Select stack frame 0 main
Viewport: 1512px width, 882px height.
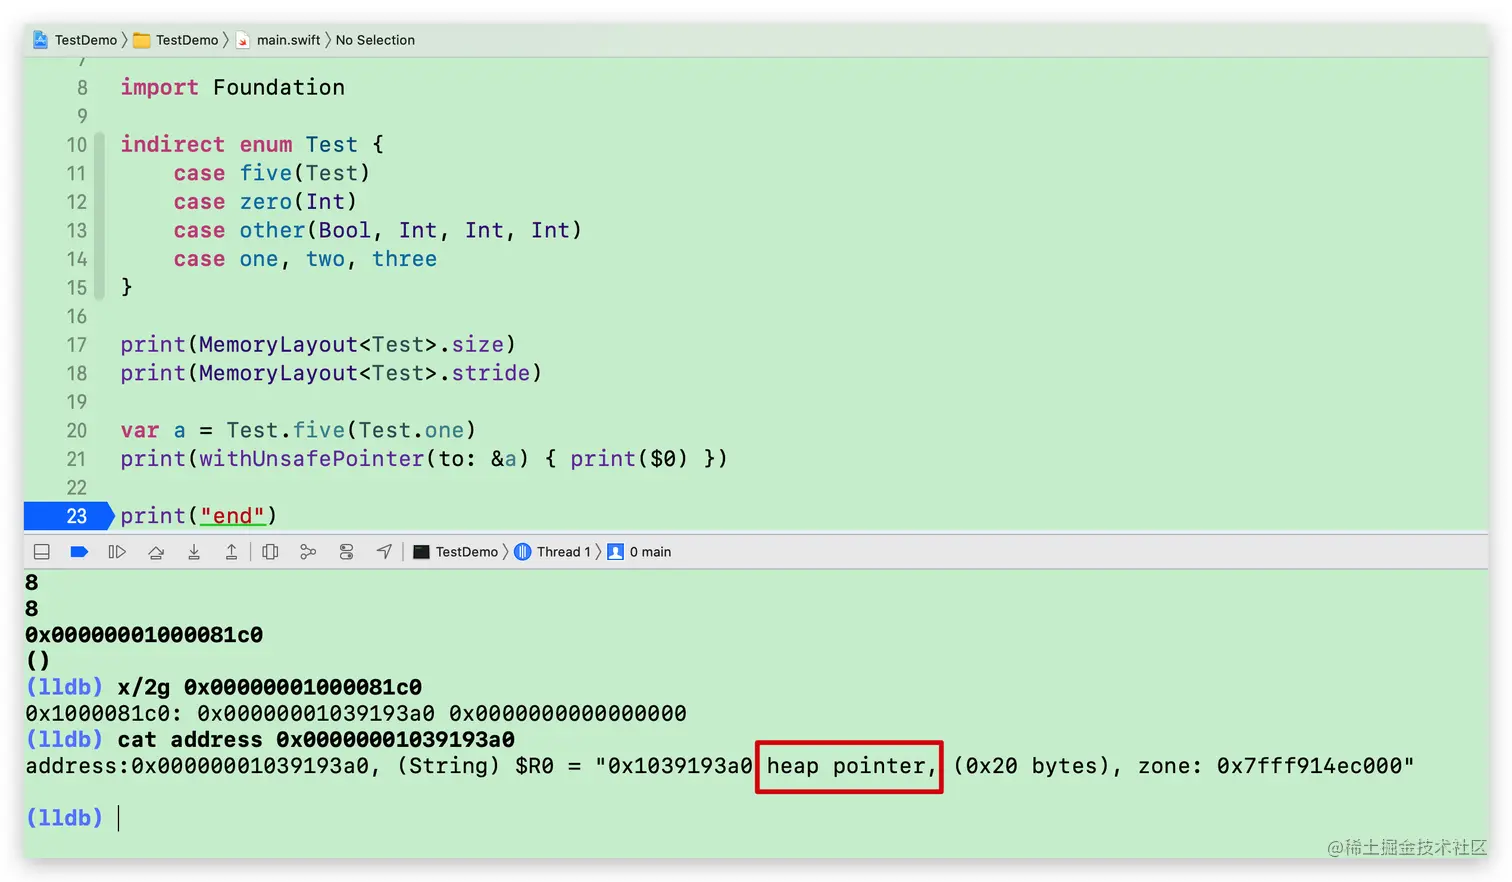639,552
